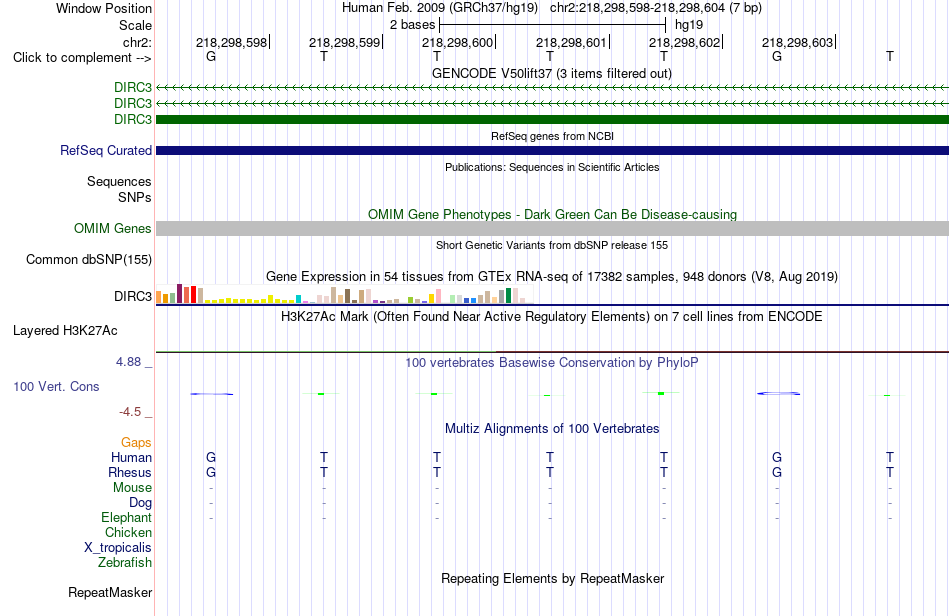Click the third DIRC3 label beside solid green bar
This screenshot has width=950, height=616.
pyautogui.click(x=133, y=119)
